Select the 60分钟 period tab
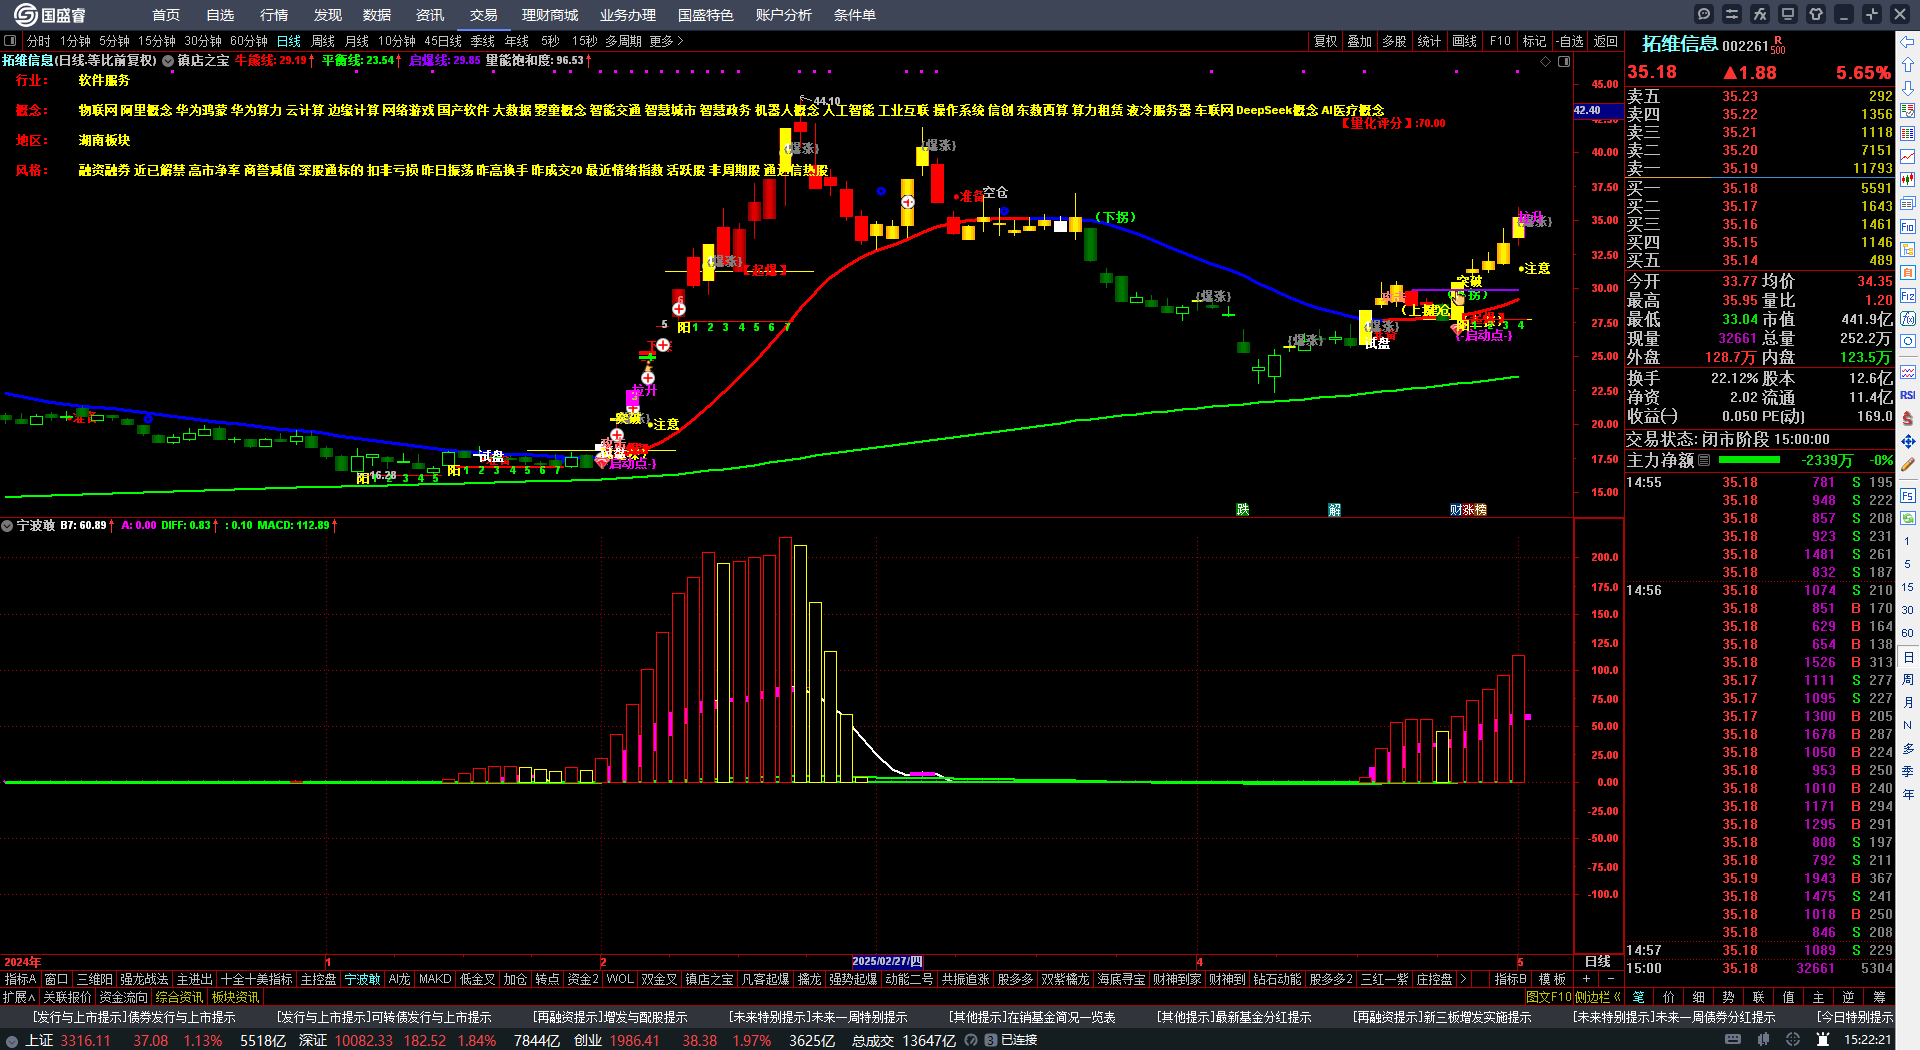Screen dimensions: 1920x1050 tap(249, 41)
